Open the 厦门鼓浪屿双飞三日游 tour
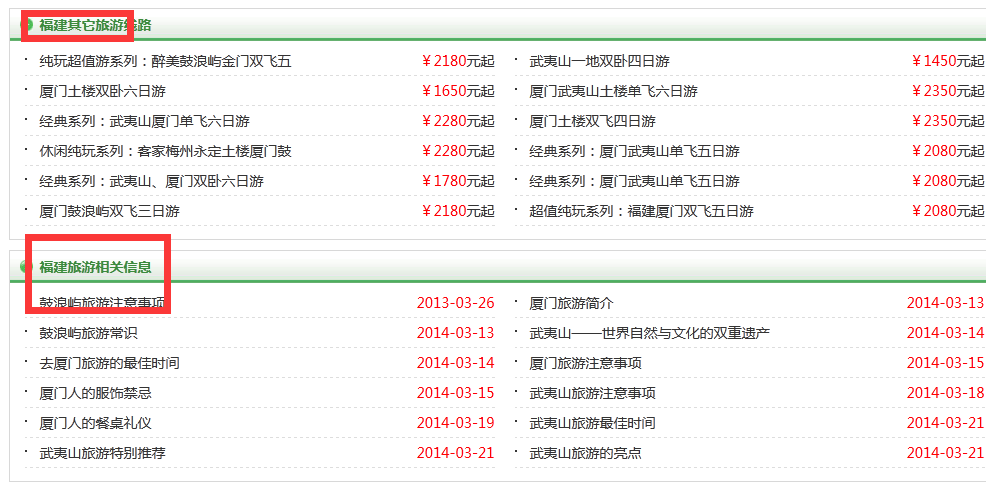The width and height of the screenshot is (986, 482). pos(109,211)
